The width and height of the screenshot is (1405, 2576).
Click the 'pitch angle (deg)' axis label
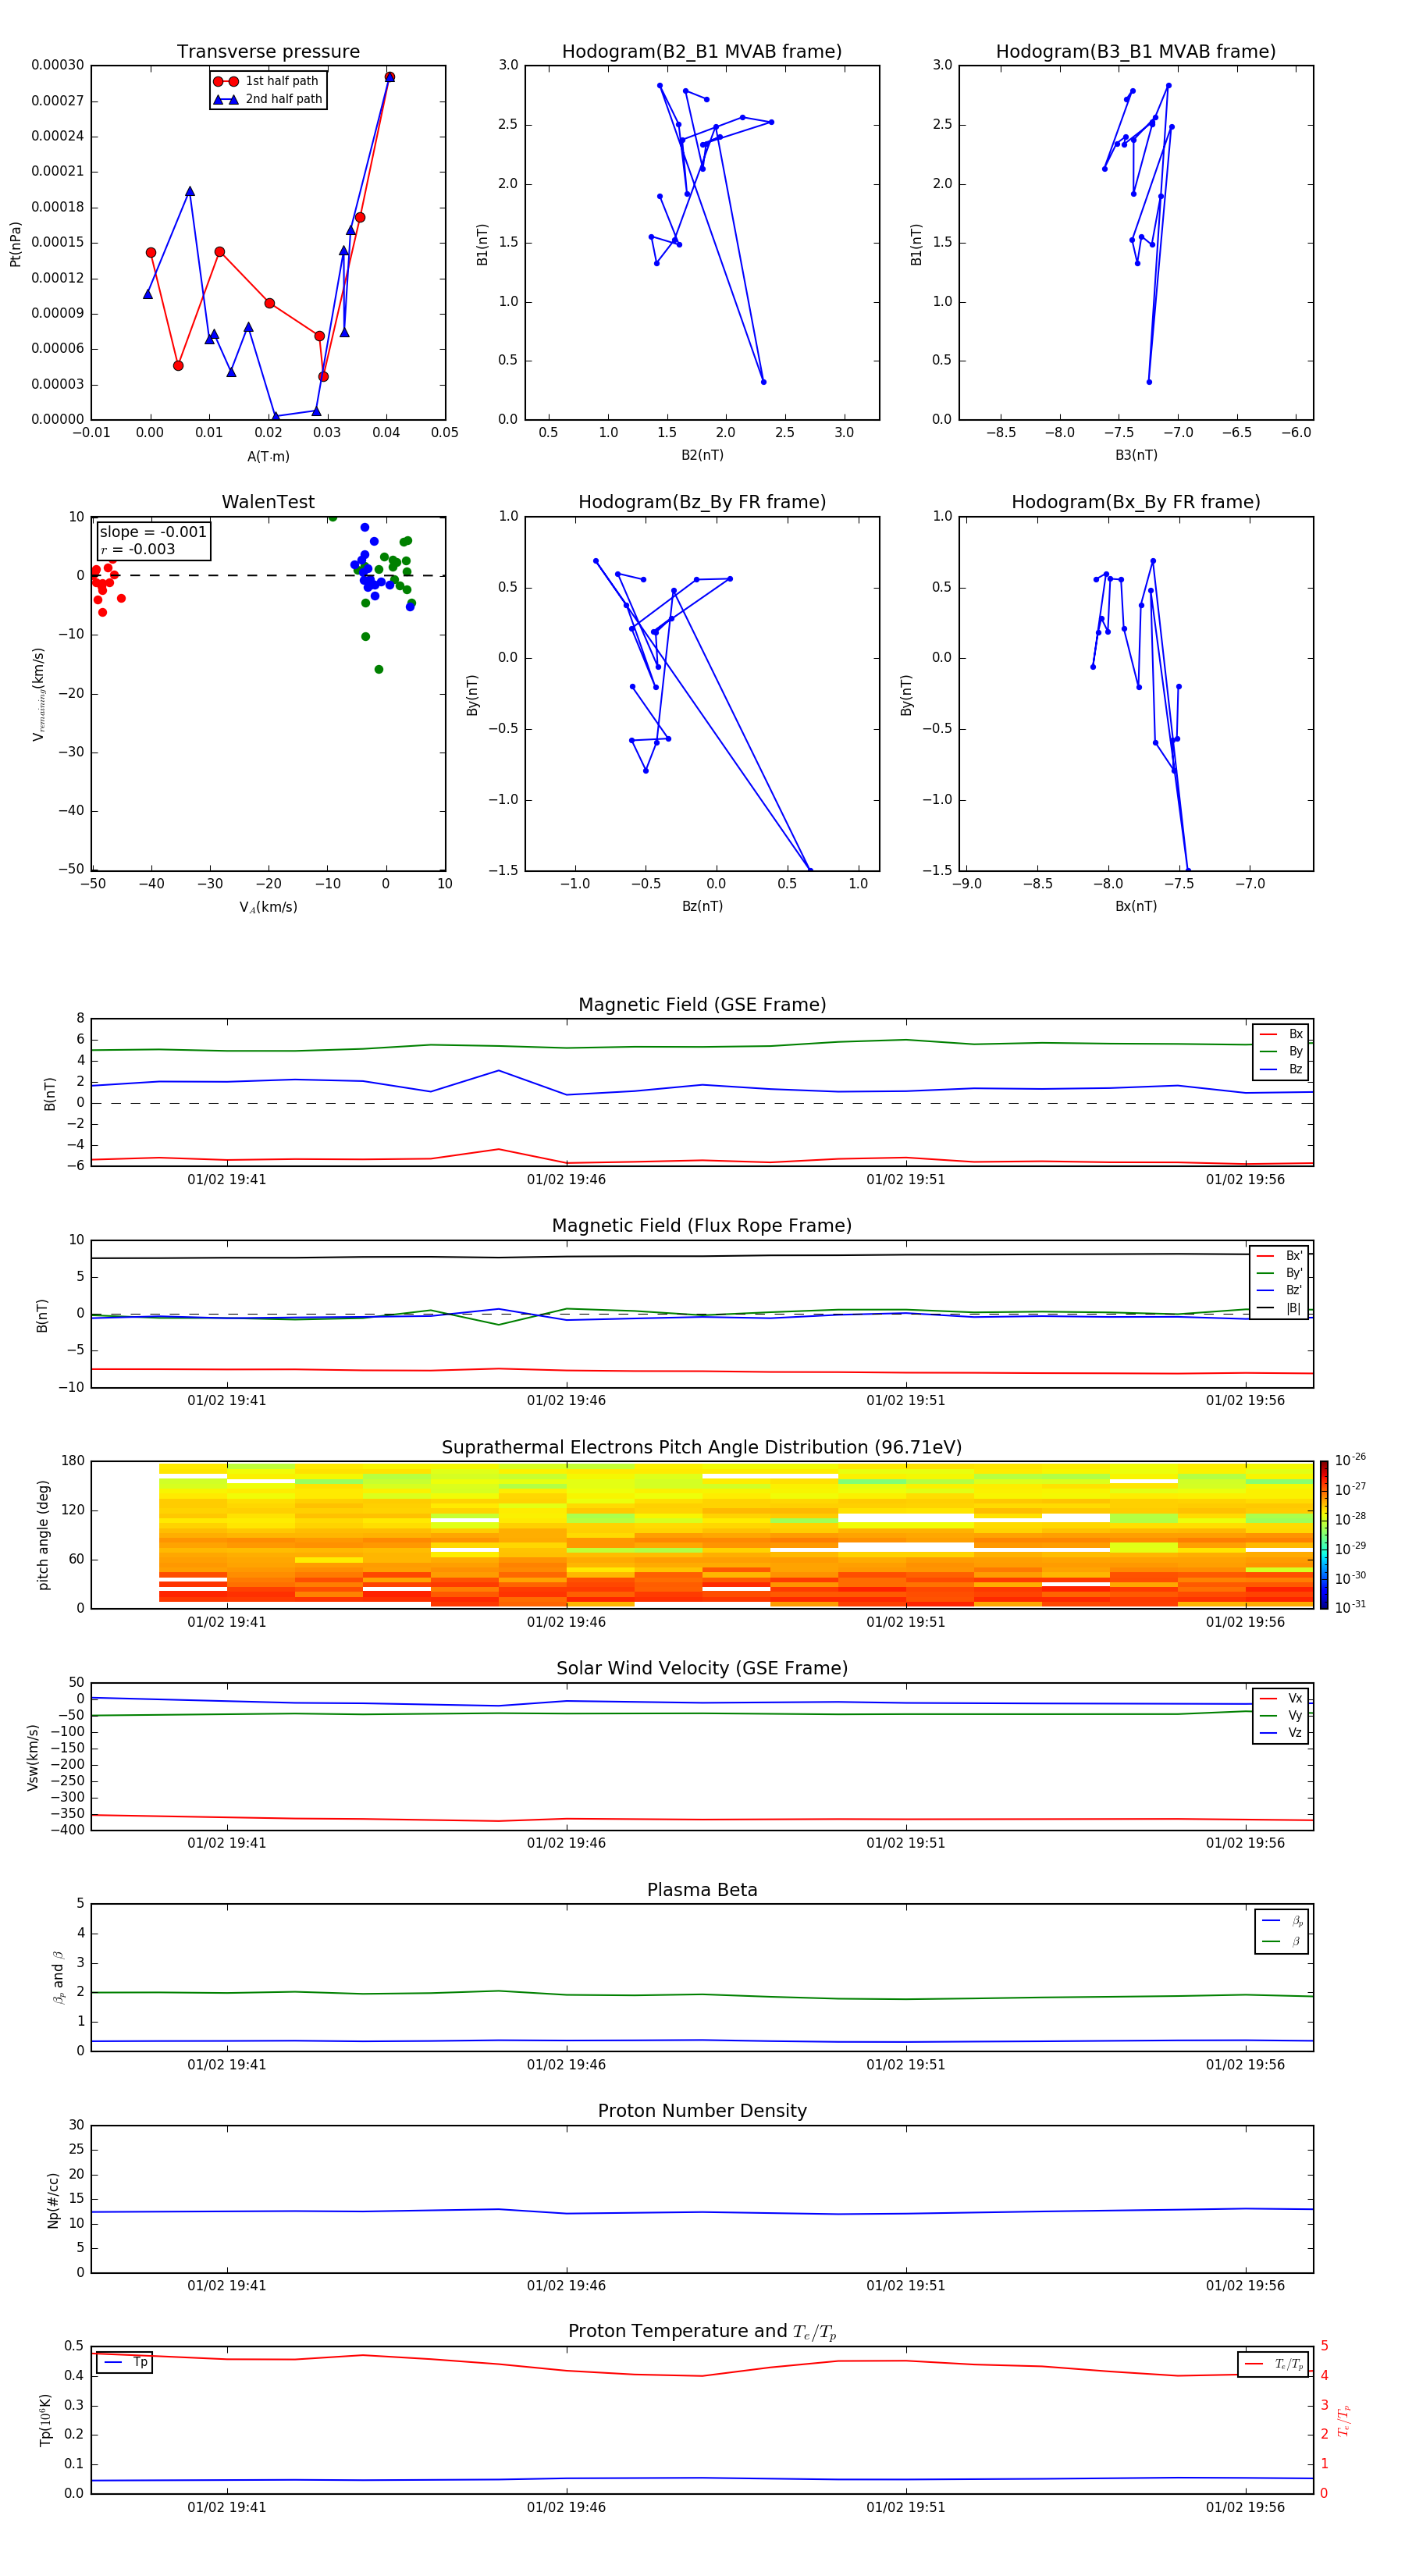43,1535
